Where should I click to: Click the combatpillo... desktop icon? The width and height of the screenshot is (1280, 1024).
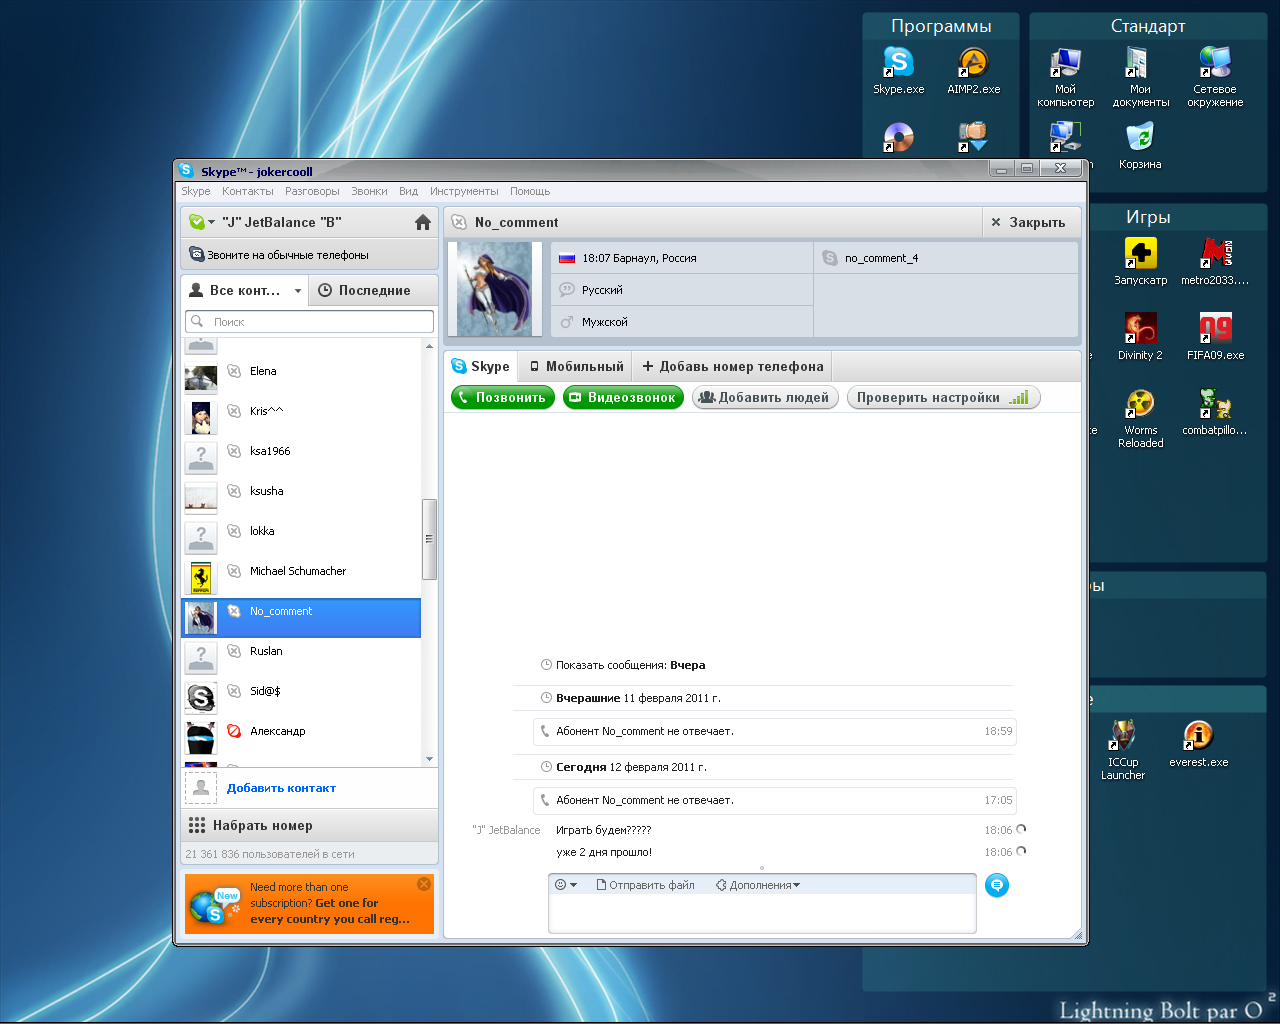click(1215, 412)
